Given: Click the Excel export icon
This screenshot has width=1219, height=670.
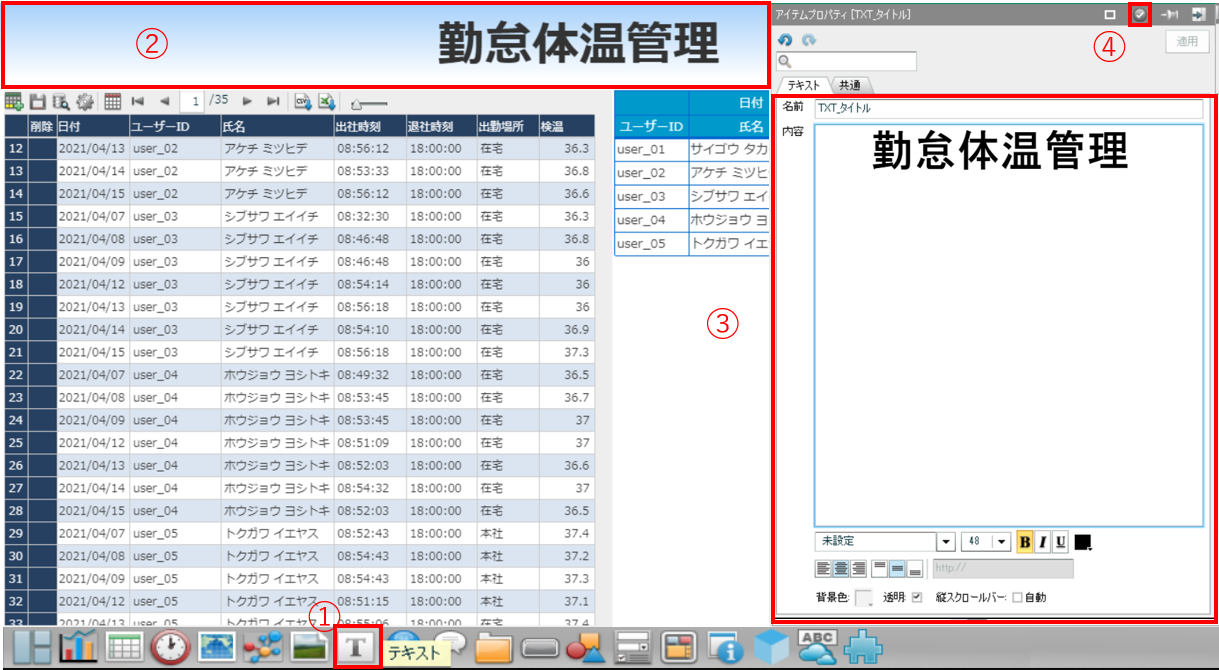Looking at the screenshot, I should tap(326, 101).
